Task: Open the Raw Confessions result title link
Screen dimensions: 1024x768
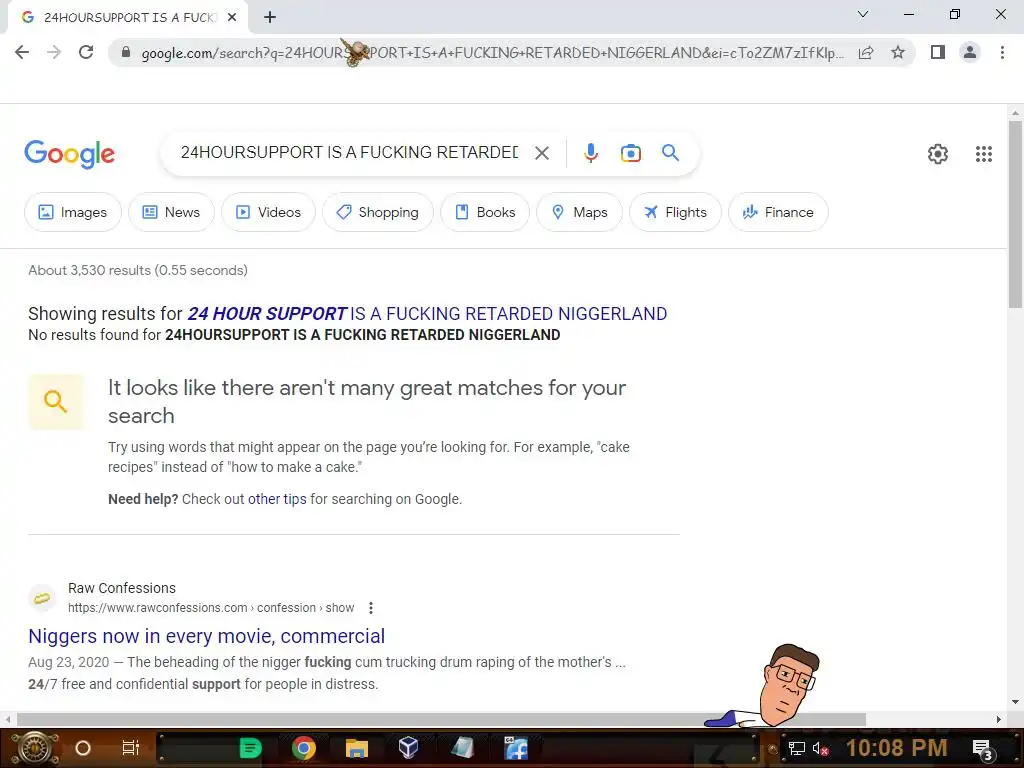Action: tap(206, 636)
